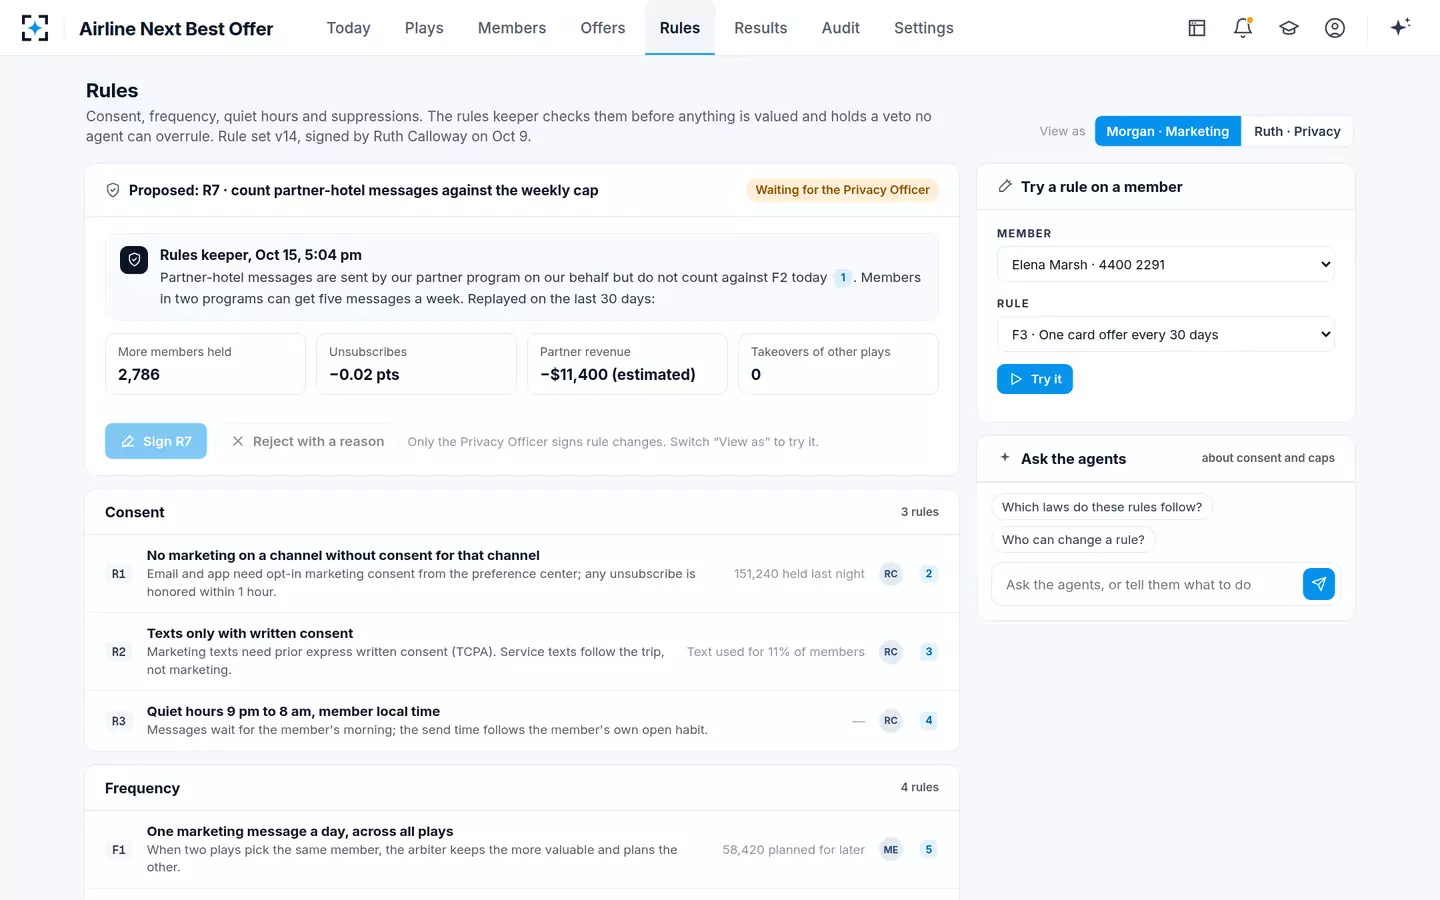Go to the Today tab

(349, 28)
